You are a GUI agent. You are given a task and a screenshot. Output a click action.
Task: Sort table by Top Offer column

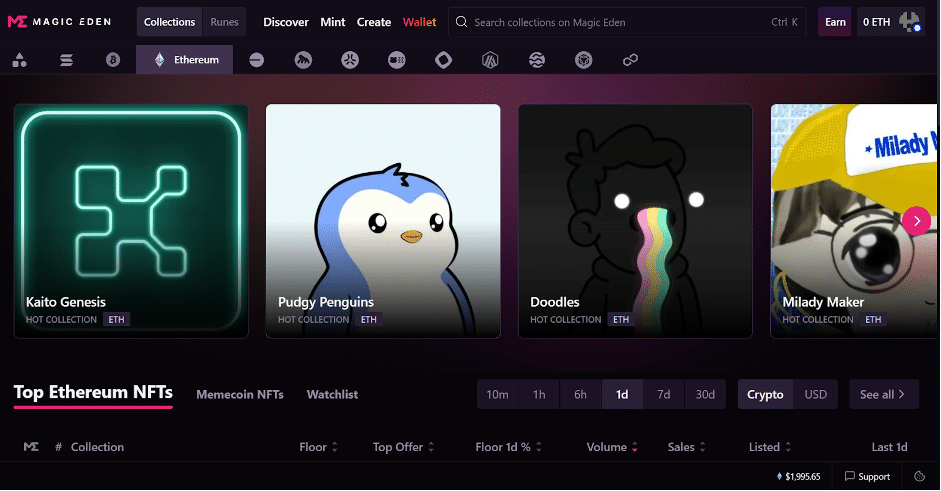[x=403, y=447]
